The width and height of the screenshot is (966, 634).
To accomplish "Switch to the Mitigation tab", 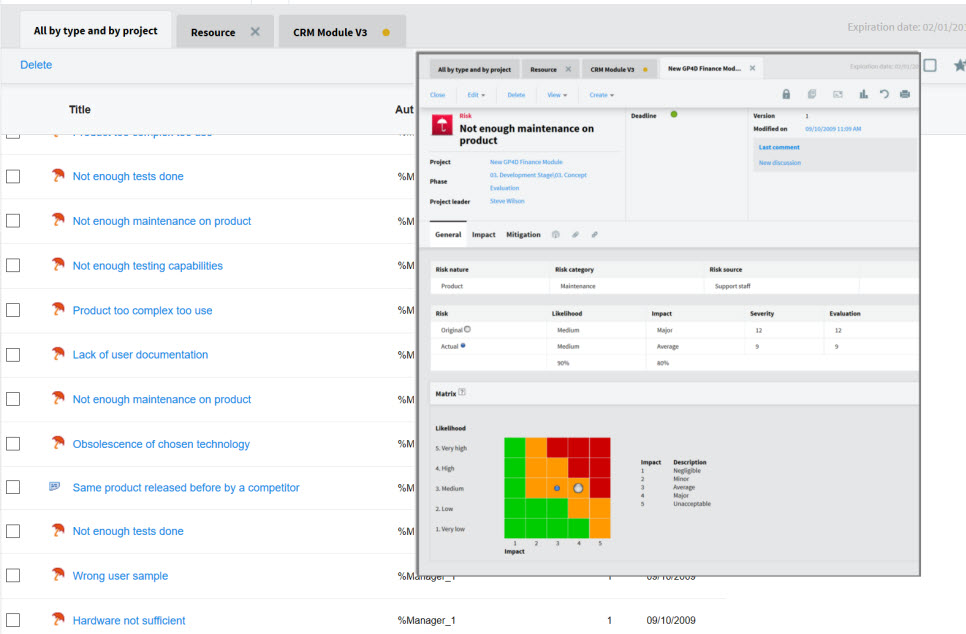I will 523,235.
